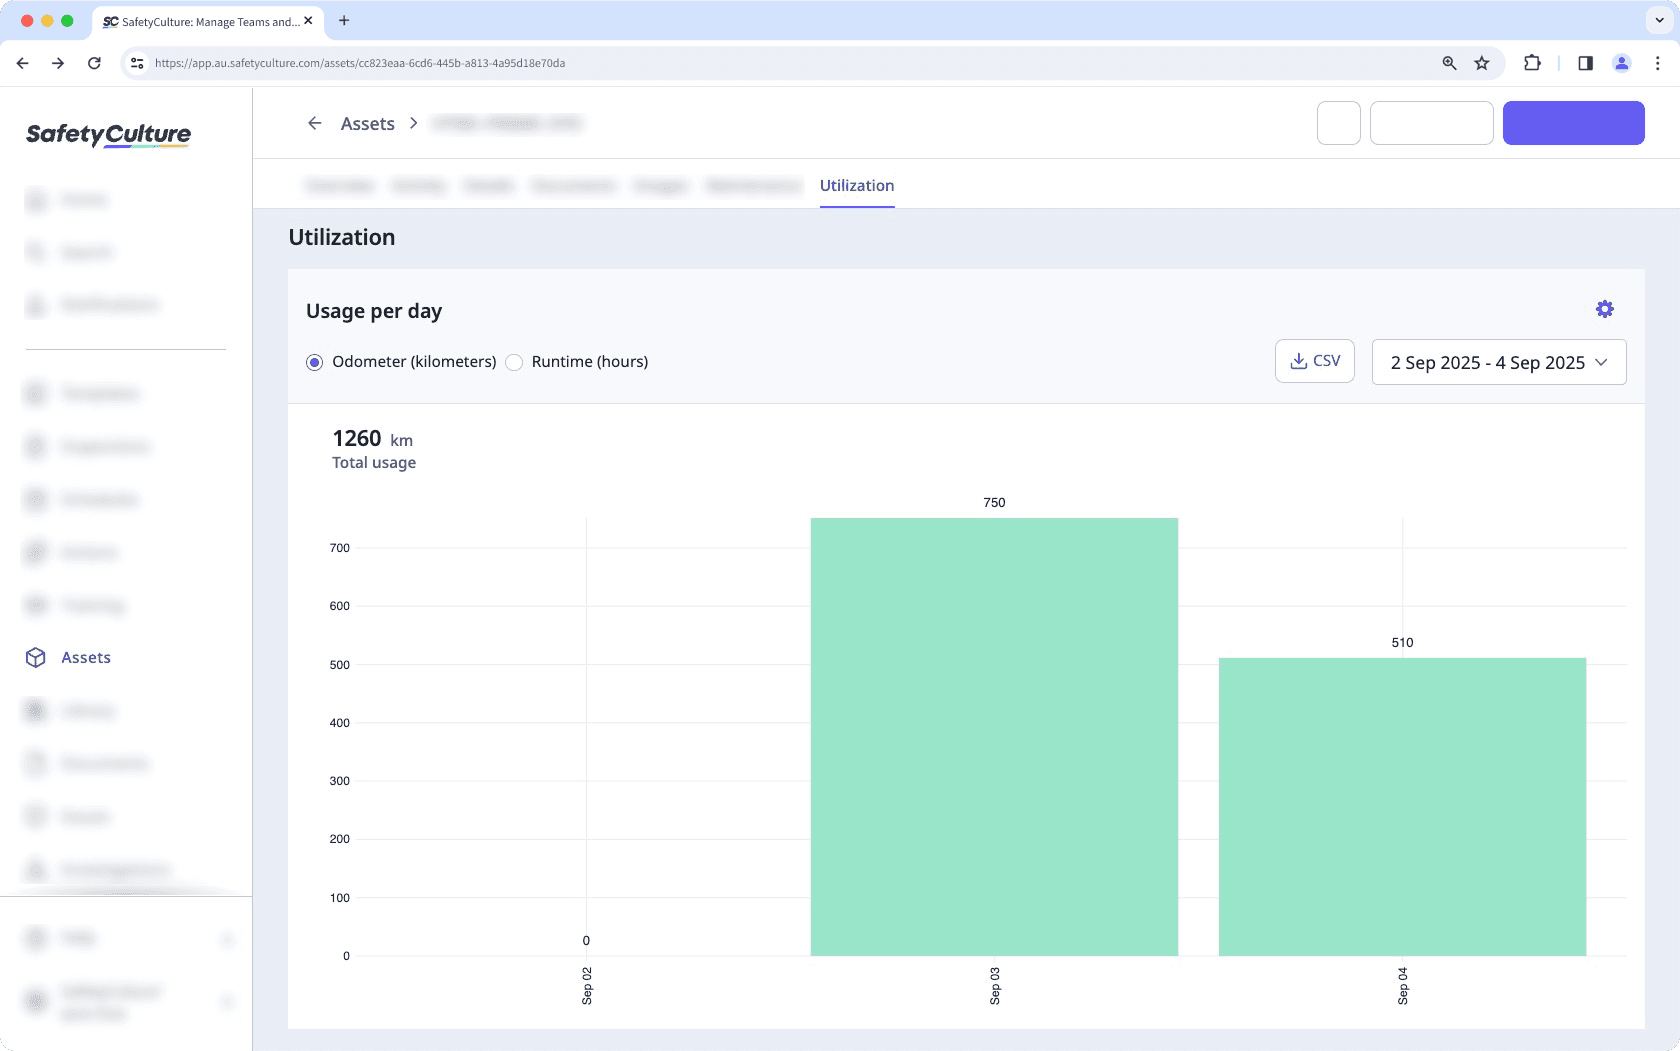Bookmark this page with the star icon
The image size is (1680, 1051).
(x=1482, y=63)
